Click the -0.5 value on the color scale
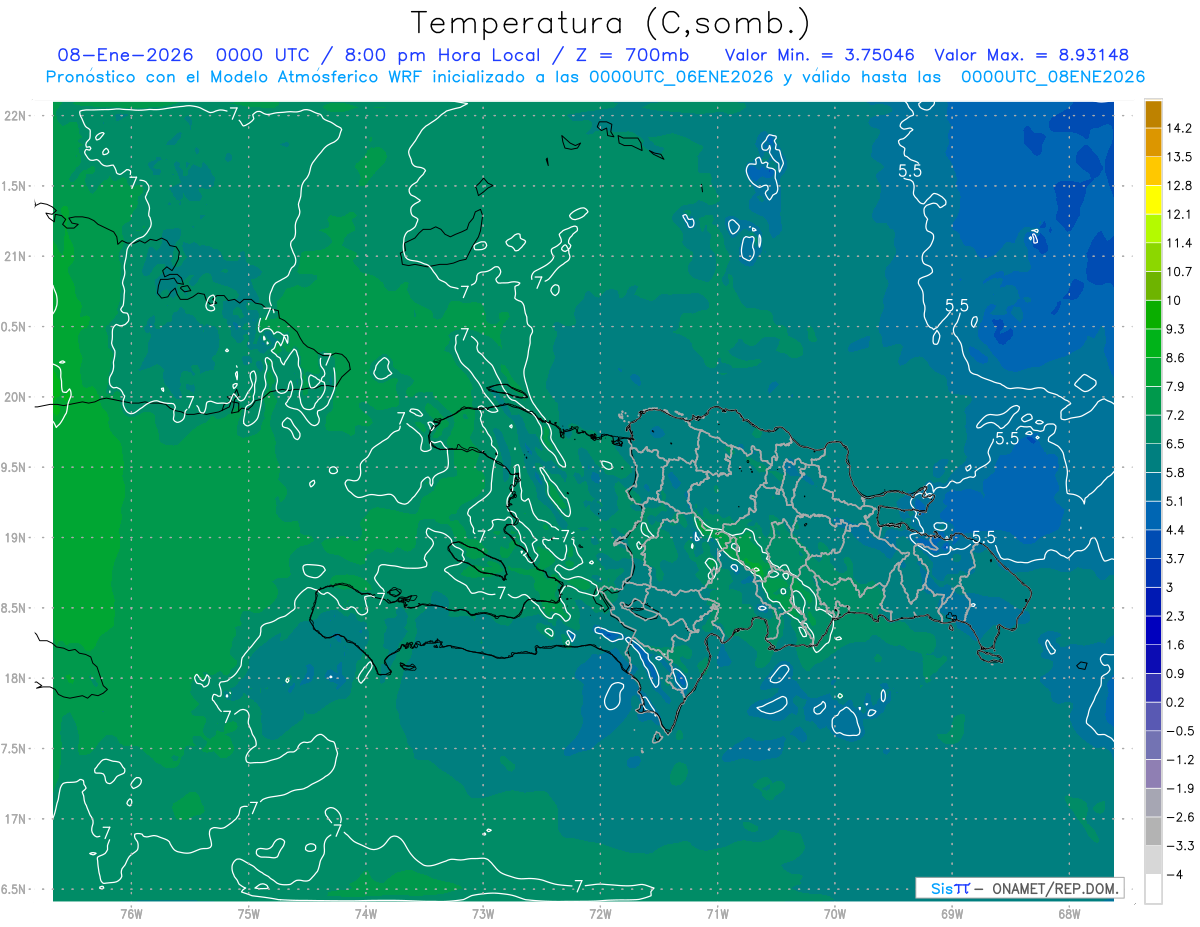This screenshot has height=927, width=1200. click(1179, 731)
